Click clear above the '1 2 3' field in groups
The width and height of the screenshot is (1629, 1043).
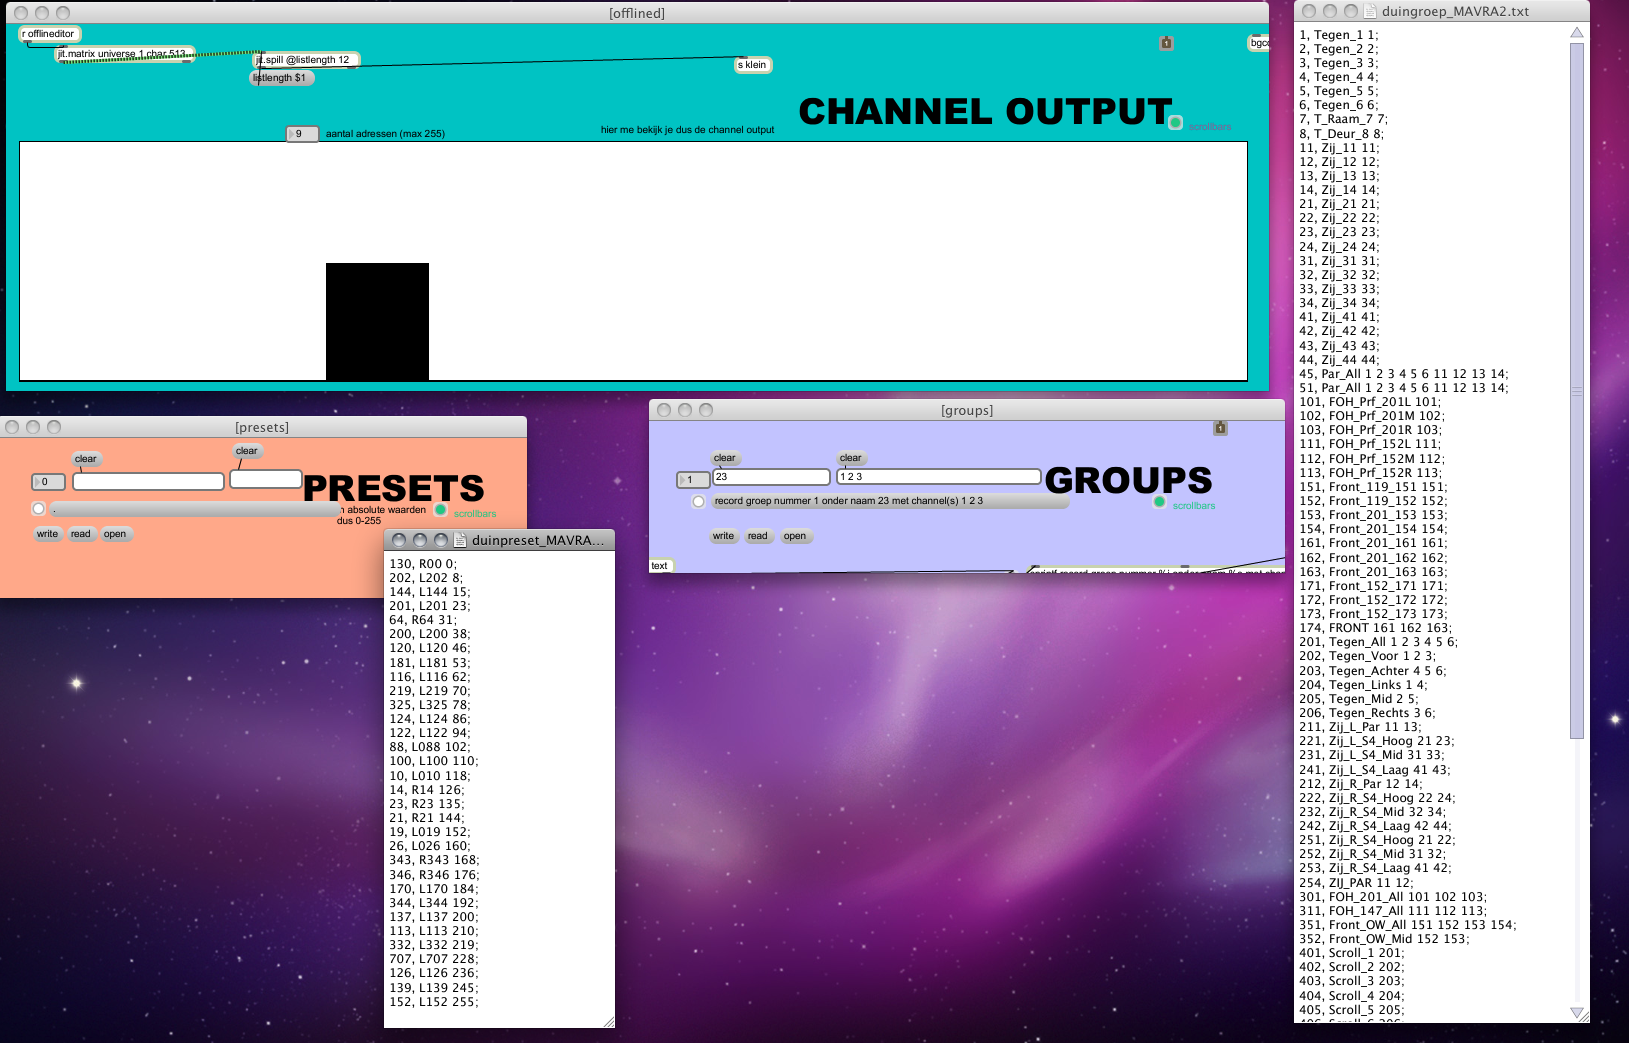point(851,458)
